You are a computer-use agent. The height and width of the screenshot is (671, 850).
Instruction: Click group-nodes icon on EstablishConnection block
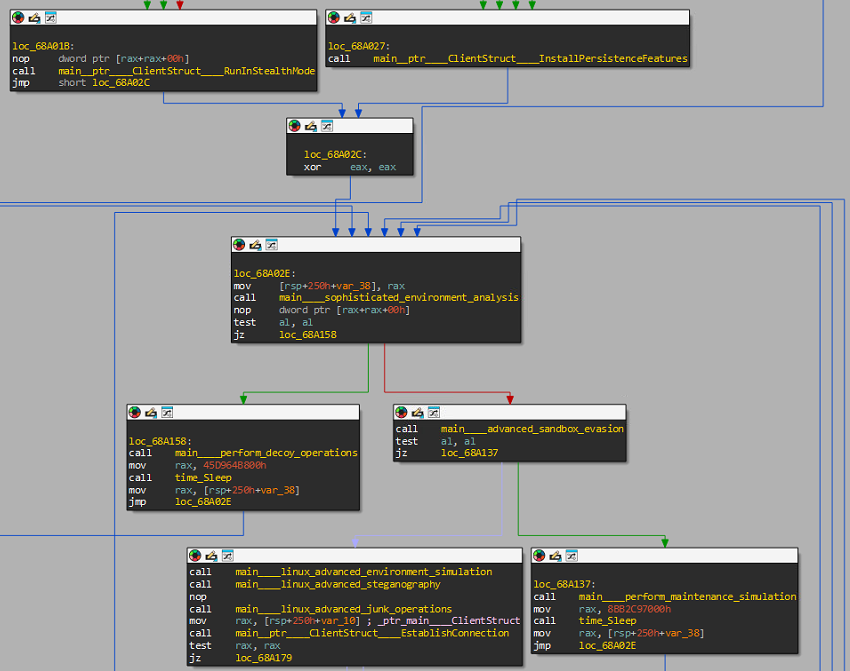point(228,556)
